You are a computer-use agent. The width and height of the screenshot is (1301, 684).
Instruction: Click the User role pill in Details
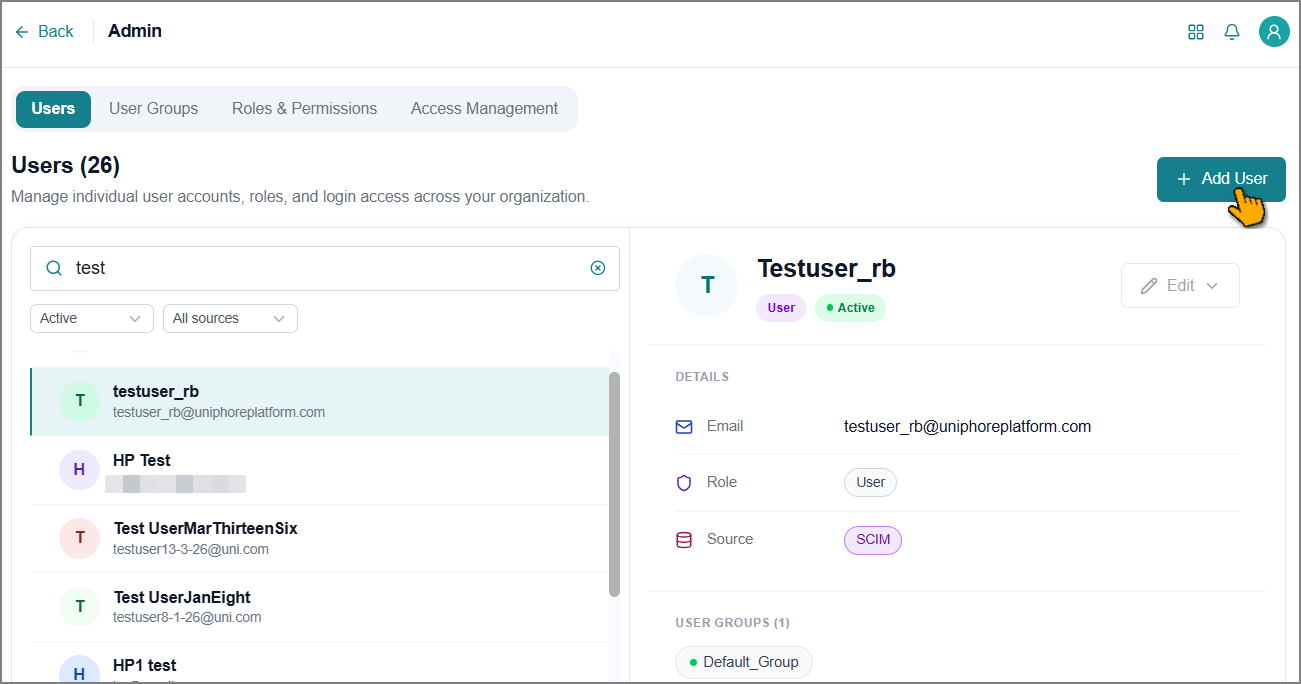click(871, 483)
